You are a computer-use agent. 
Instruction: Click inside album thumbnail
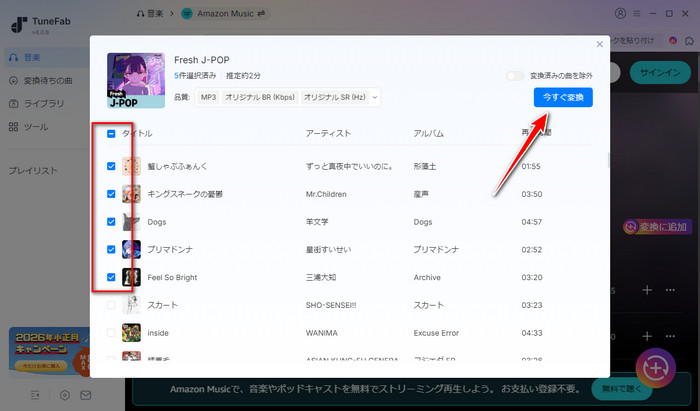131,333
